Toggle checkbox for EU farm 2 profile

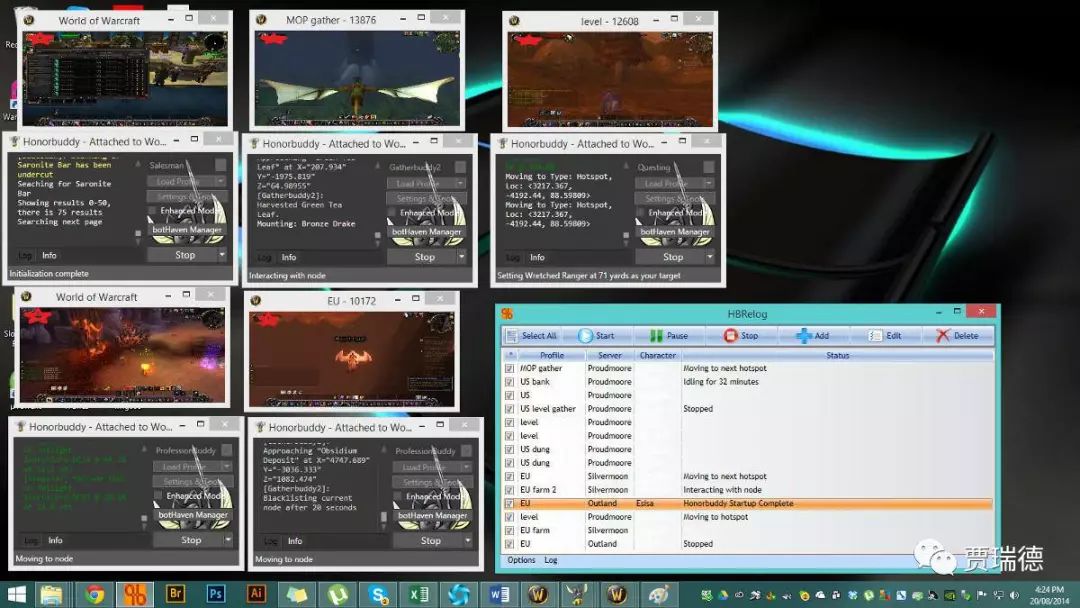pyautogui.click(x=509, y=490)
